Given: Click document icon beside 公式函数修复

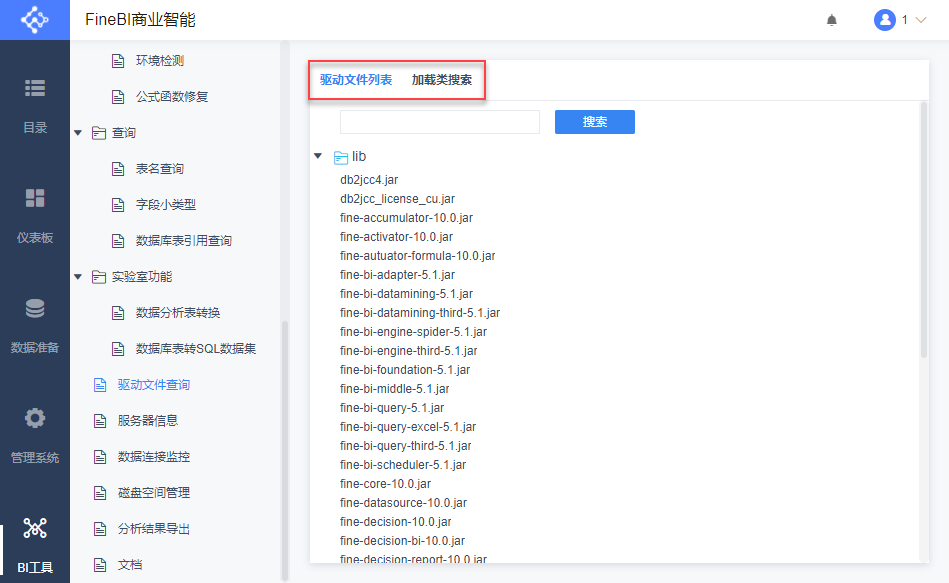Looking at the screenshot, I should point(118,97).
